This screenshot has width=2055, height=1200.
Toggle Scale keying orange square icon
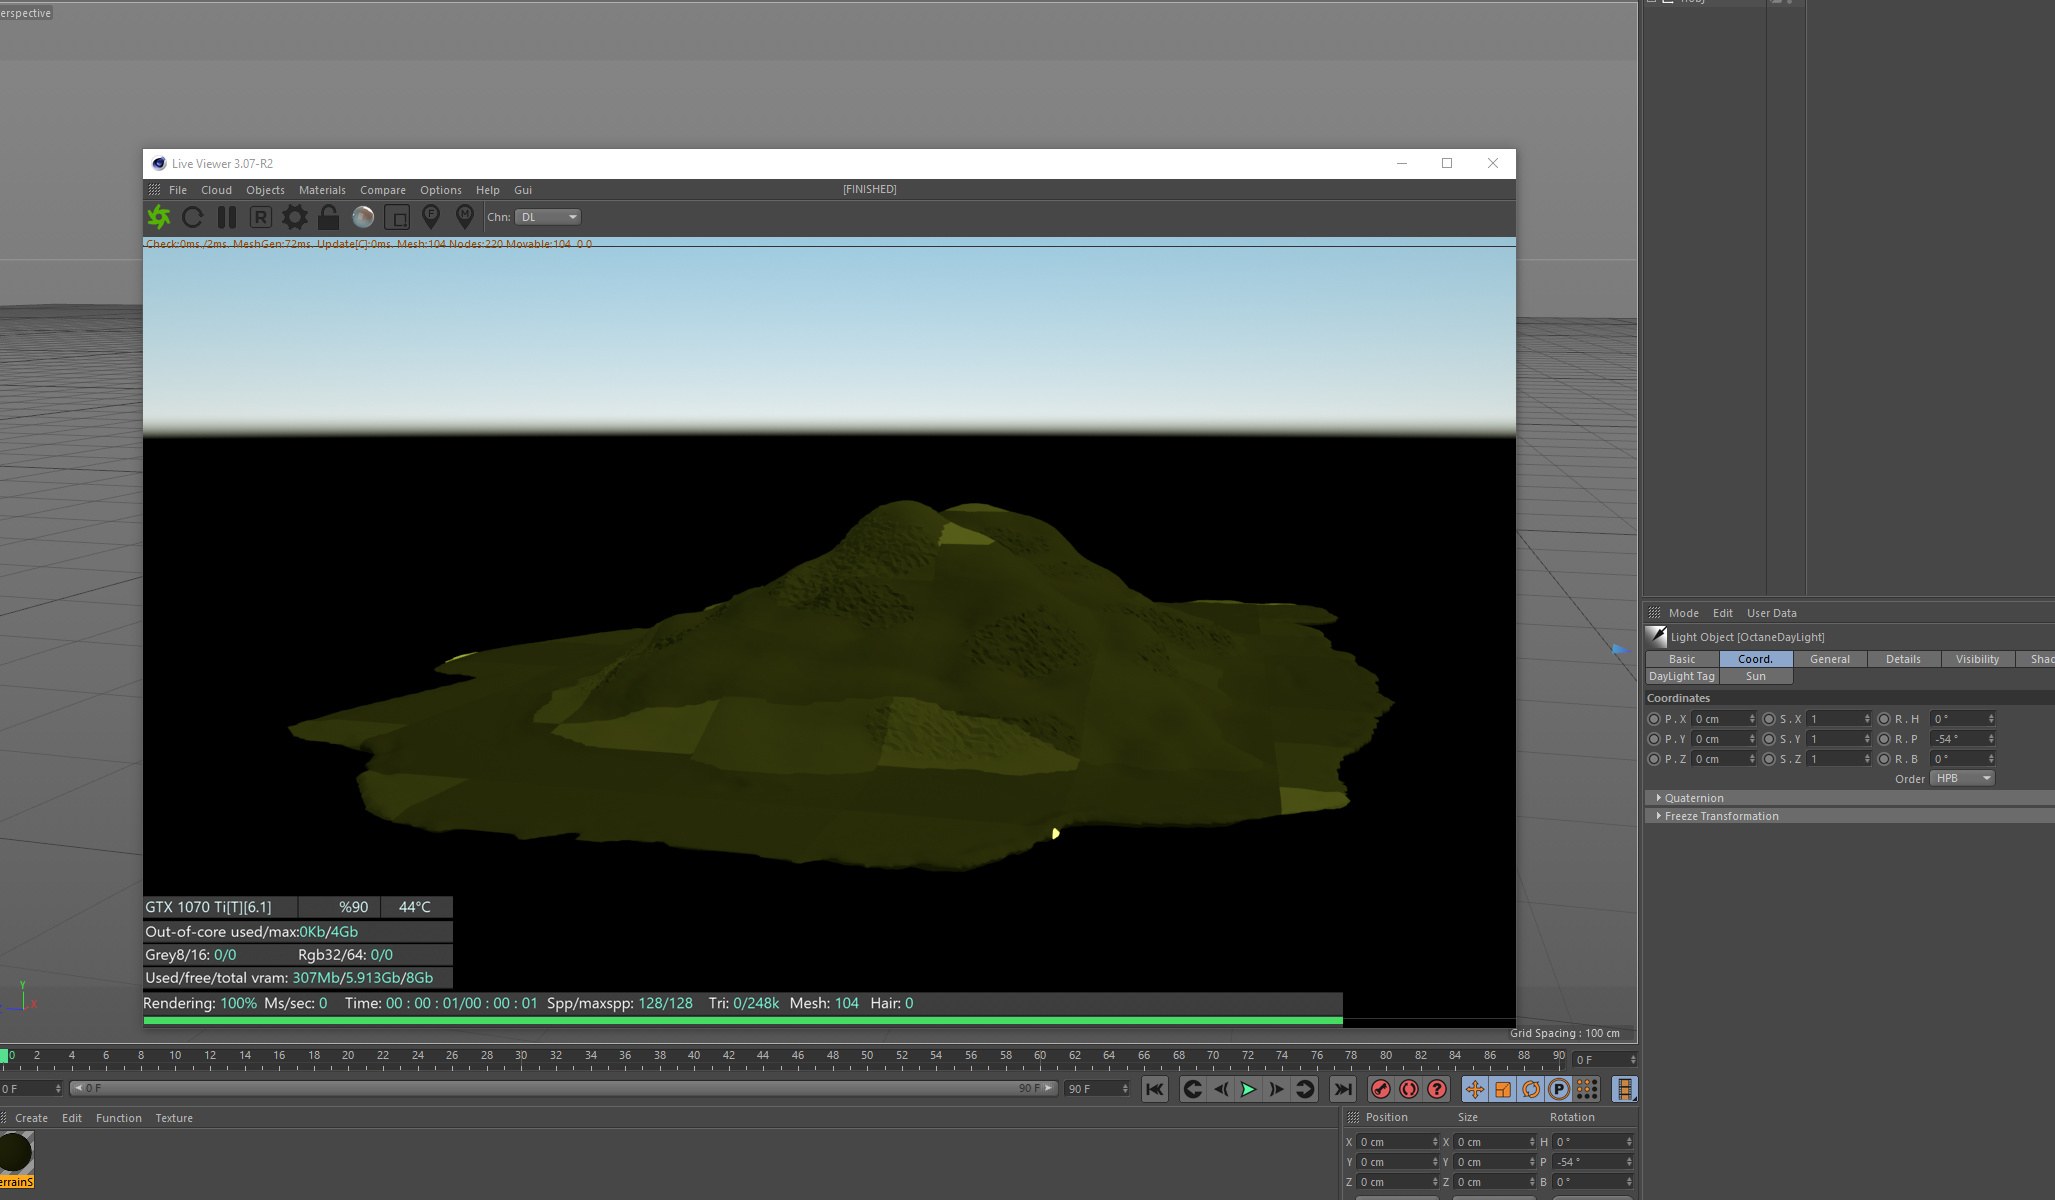tap(1503, 1089)
